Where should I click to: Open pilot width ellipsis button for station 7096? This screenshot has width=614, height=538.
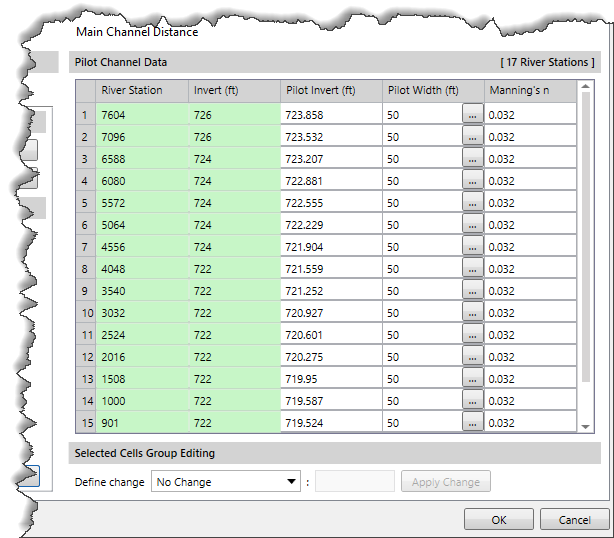[473, 136]
